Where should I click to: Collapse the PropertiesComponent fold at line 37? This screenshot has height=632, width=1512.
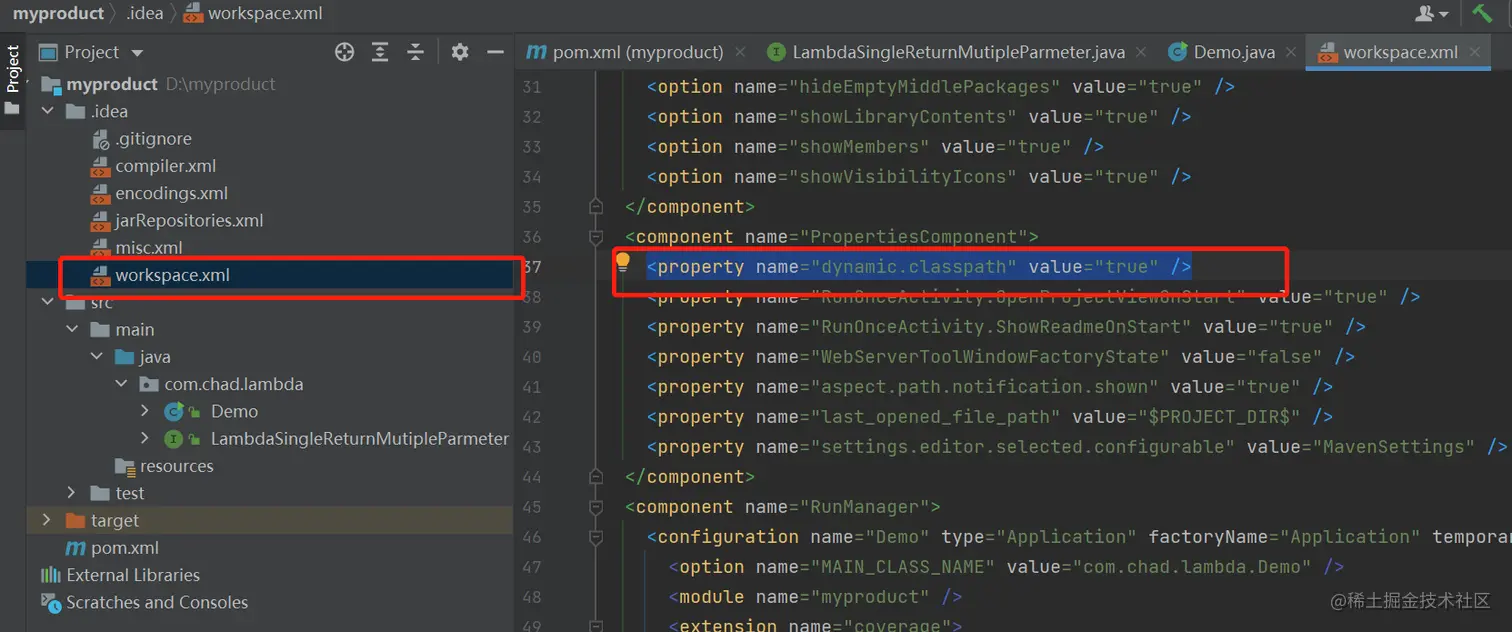coord(597,237)
